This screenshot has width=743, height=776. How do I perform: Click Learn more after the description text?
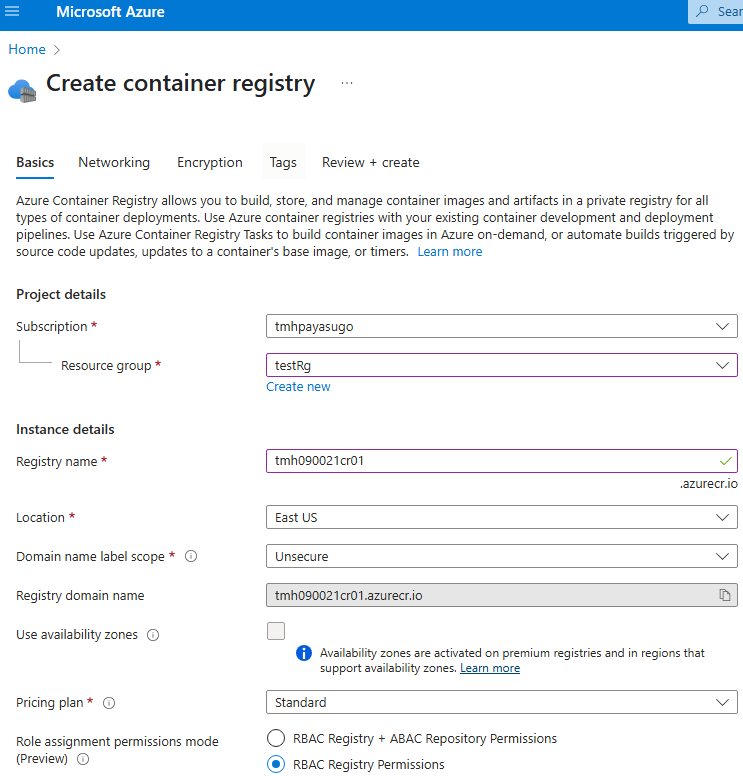tap(449, 251)
